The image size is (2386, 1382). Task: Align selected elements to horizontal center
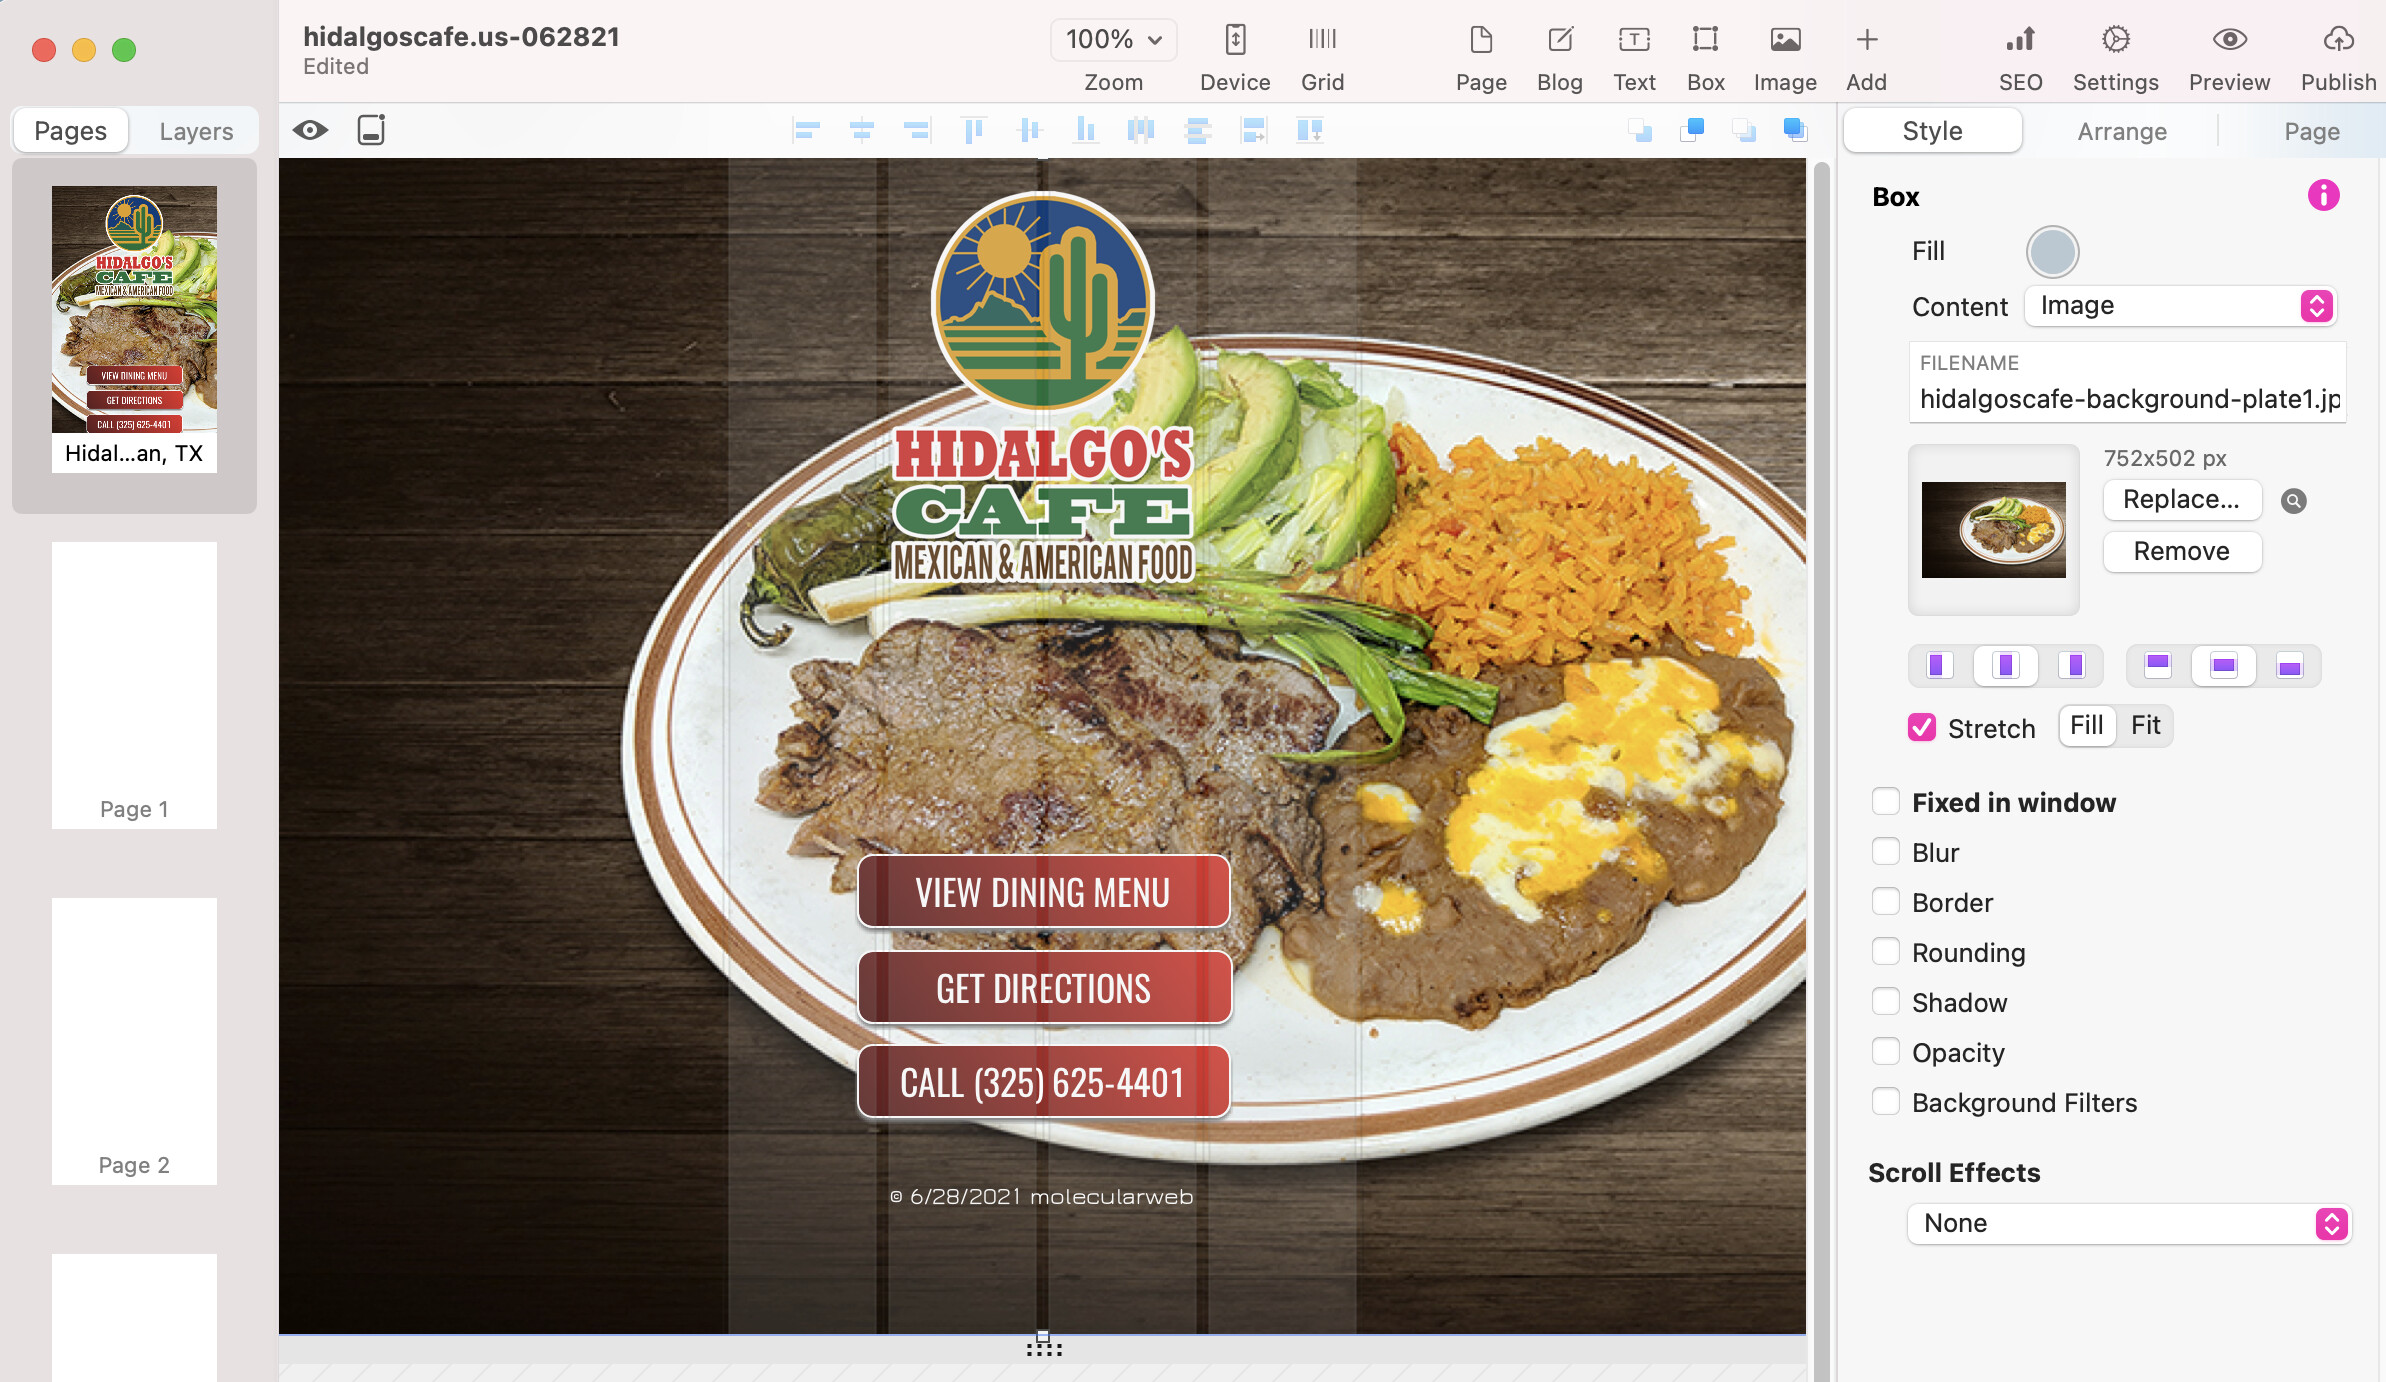tap(861, 130)
